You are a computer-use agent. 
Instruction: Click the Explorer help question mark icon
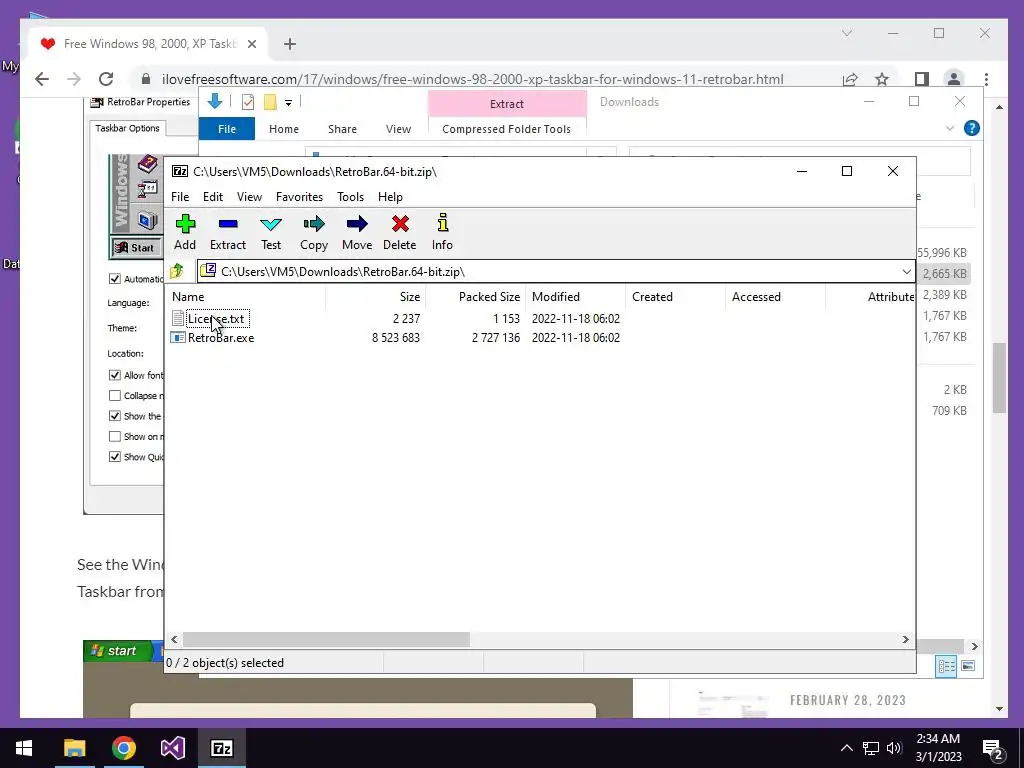point(972,128)
